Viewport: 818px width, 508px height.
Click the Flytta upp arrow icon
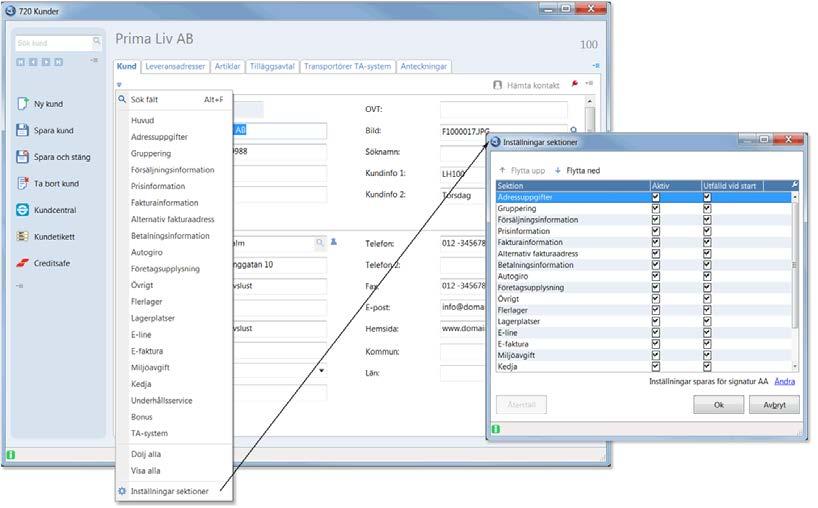click(x=502, y=170)
